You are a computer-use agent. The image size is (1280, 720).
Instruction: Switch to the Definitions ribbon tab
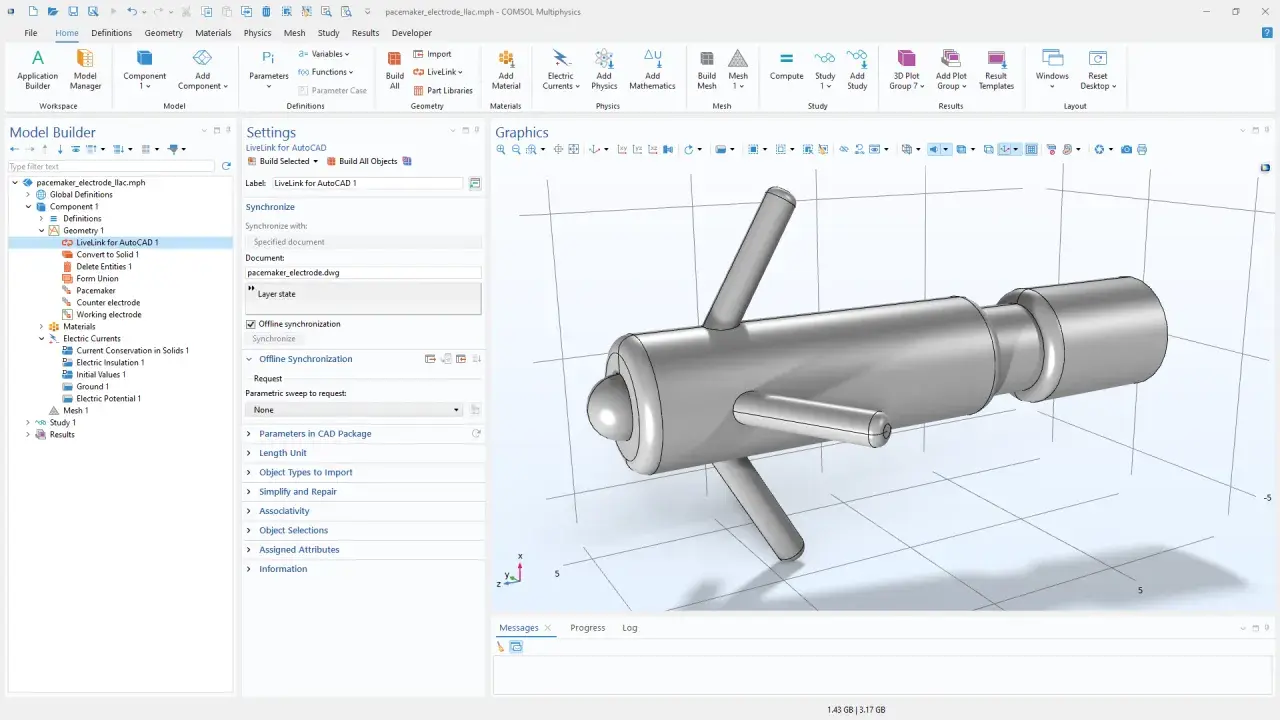pyautogui.click(x=111, y=33)
